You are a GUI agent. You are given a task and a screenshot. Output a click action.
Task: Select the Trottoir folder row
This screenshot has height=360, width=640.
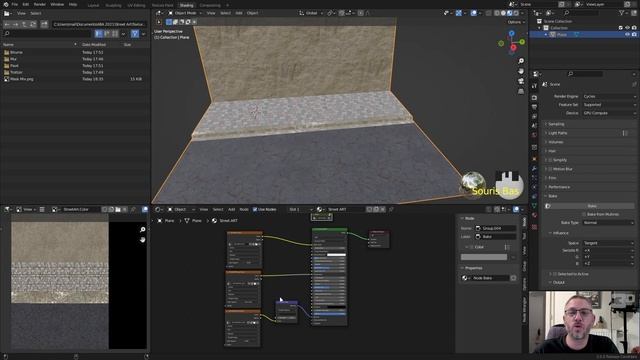pos(75,72)
